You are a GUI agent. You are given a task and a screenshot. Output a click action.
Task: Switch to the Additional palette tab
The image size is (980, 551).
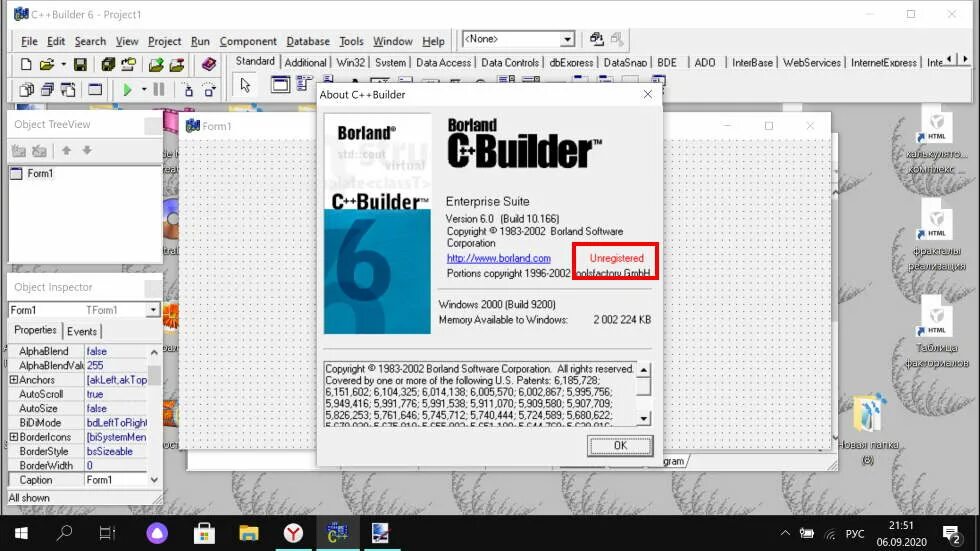(306, 62)
